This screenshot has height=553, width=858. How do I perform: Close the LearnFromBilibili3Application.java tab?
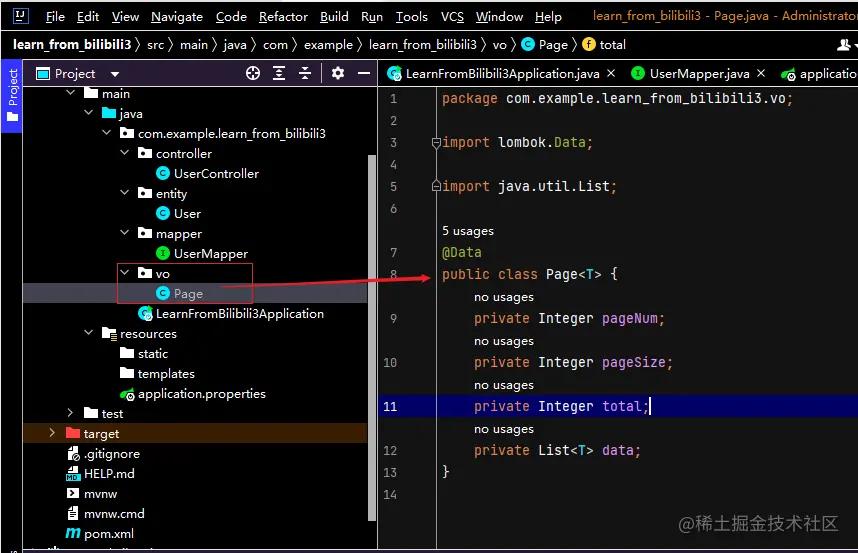(x=612, y=73)
